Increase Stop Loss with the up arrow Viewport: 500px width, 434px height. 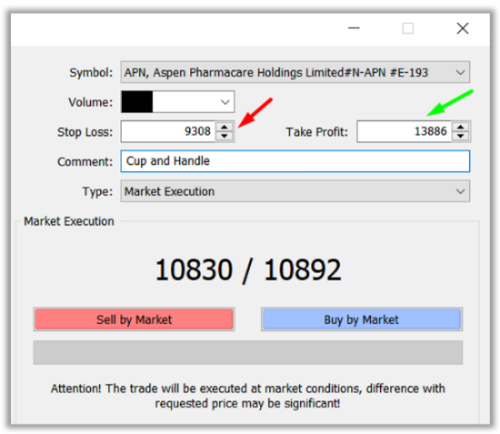tap(225, 127)
